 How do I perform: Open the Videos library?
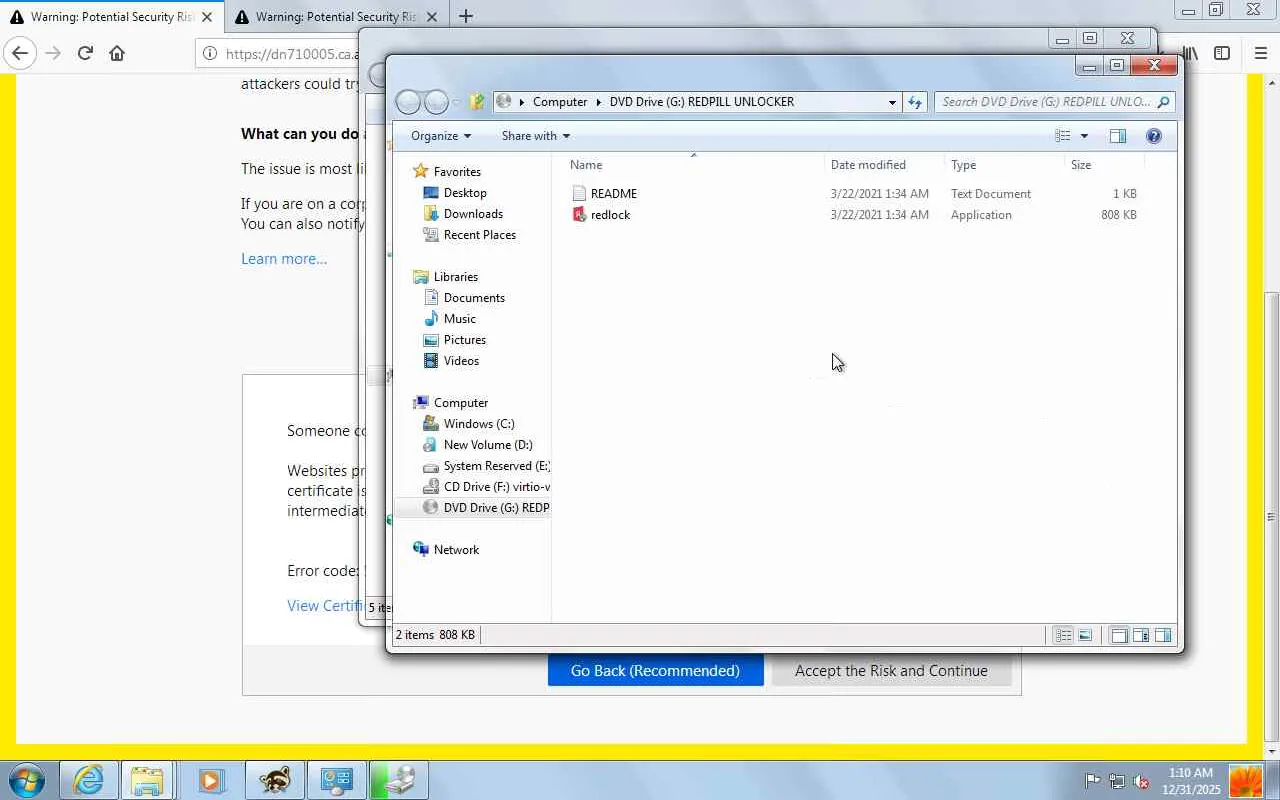pos(461,361)
